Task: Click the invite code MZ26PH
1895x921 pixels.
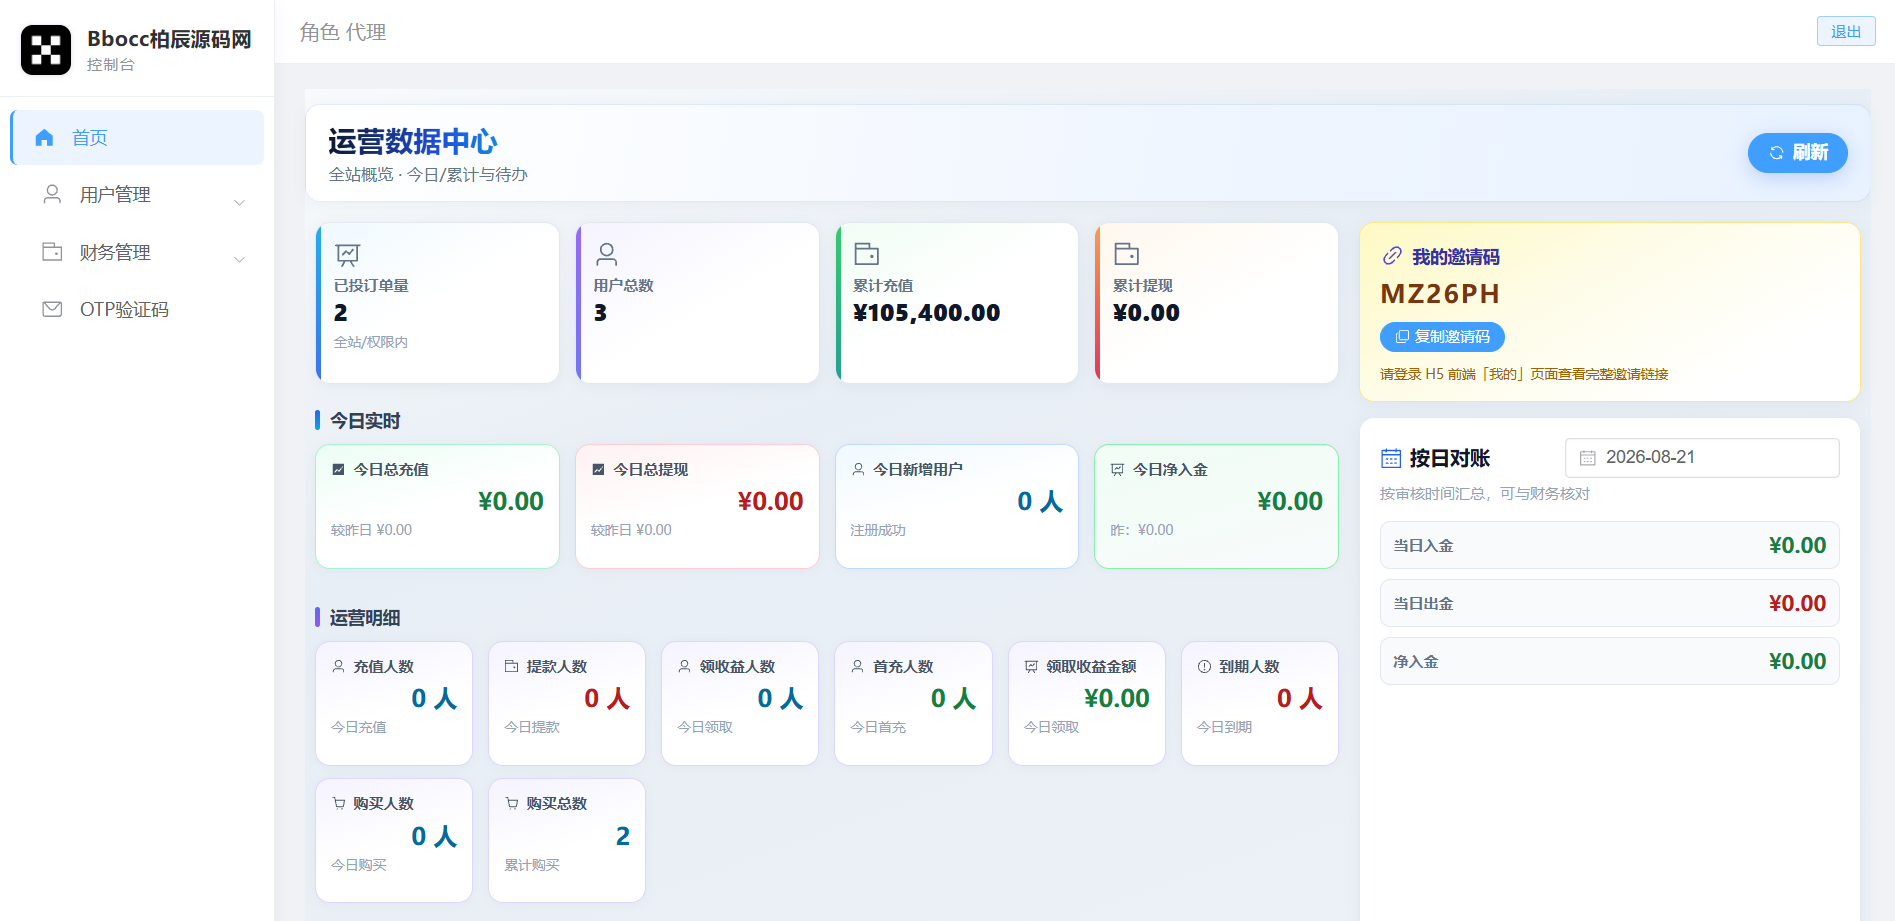Action: pyautogui.click(x=1440, y=294)
